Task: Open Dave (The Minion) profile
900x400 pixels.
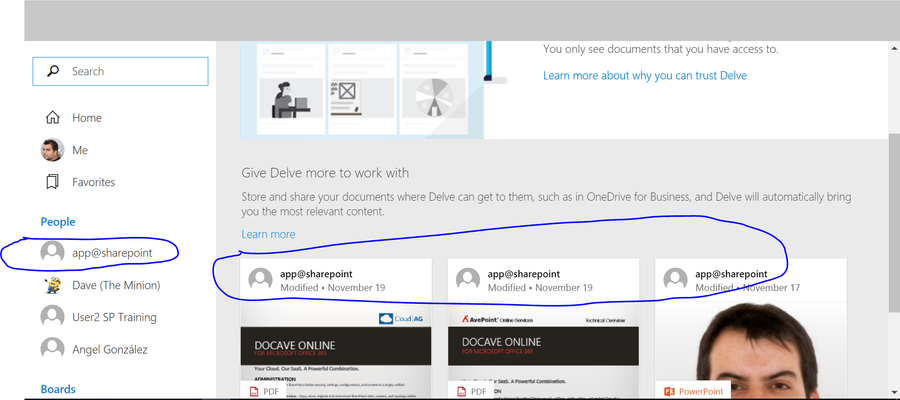Action: 116,285
